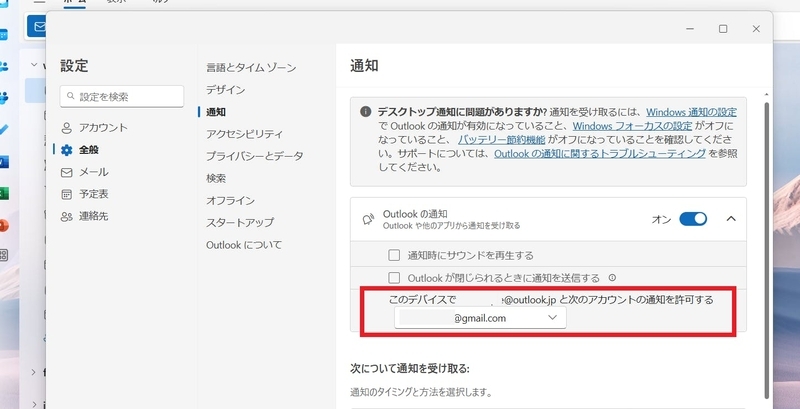Screen dimensions: 800x409
Task: Follow the Windows 通知の設定 link
Action: coord(691,112)
